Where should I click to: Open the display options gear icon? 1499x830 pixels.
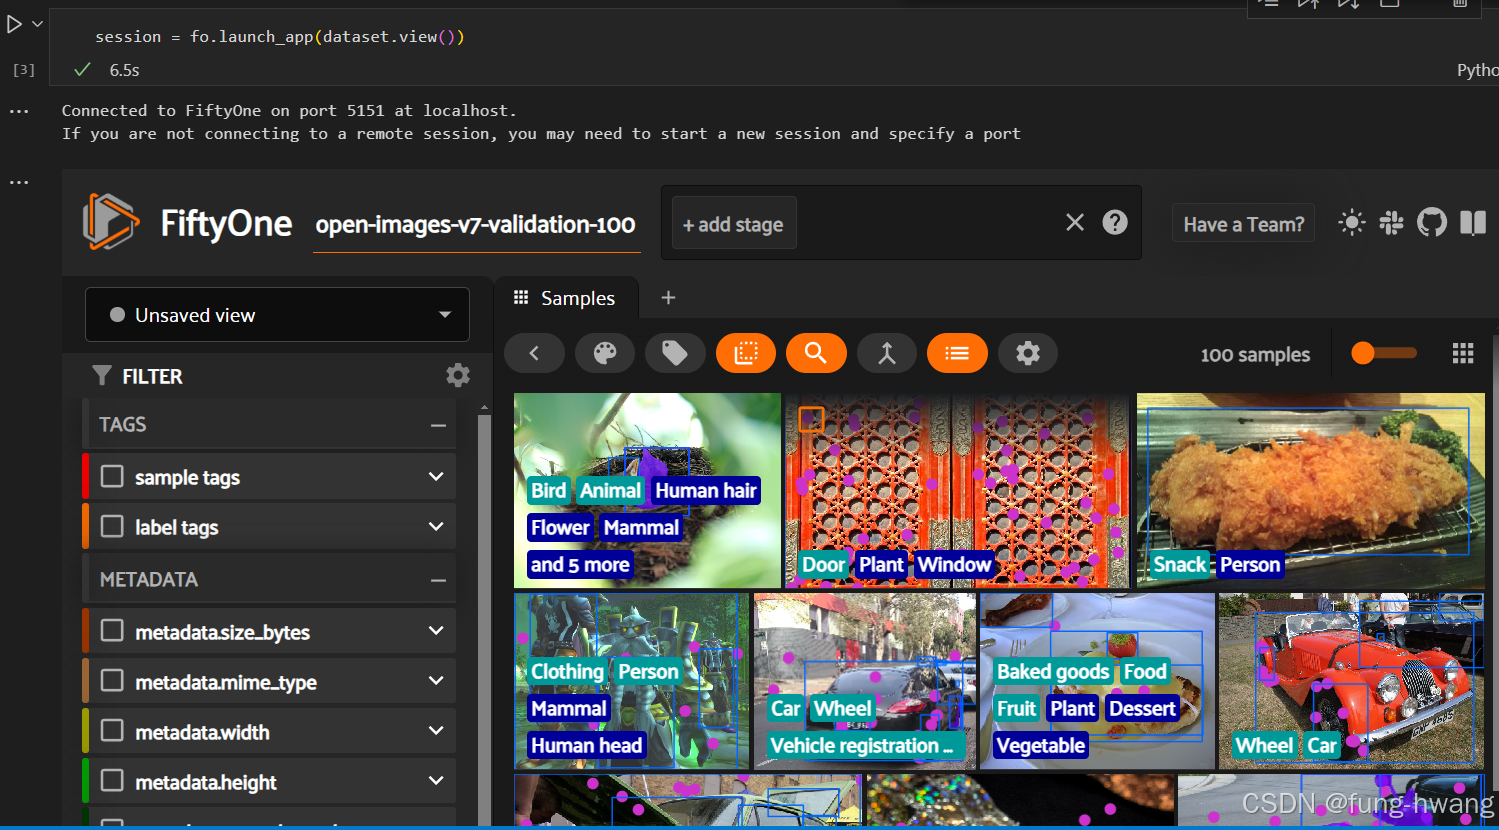tap(1028, 353)
